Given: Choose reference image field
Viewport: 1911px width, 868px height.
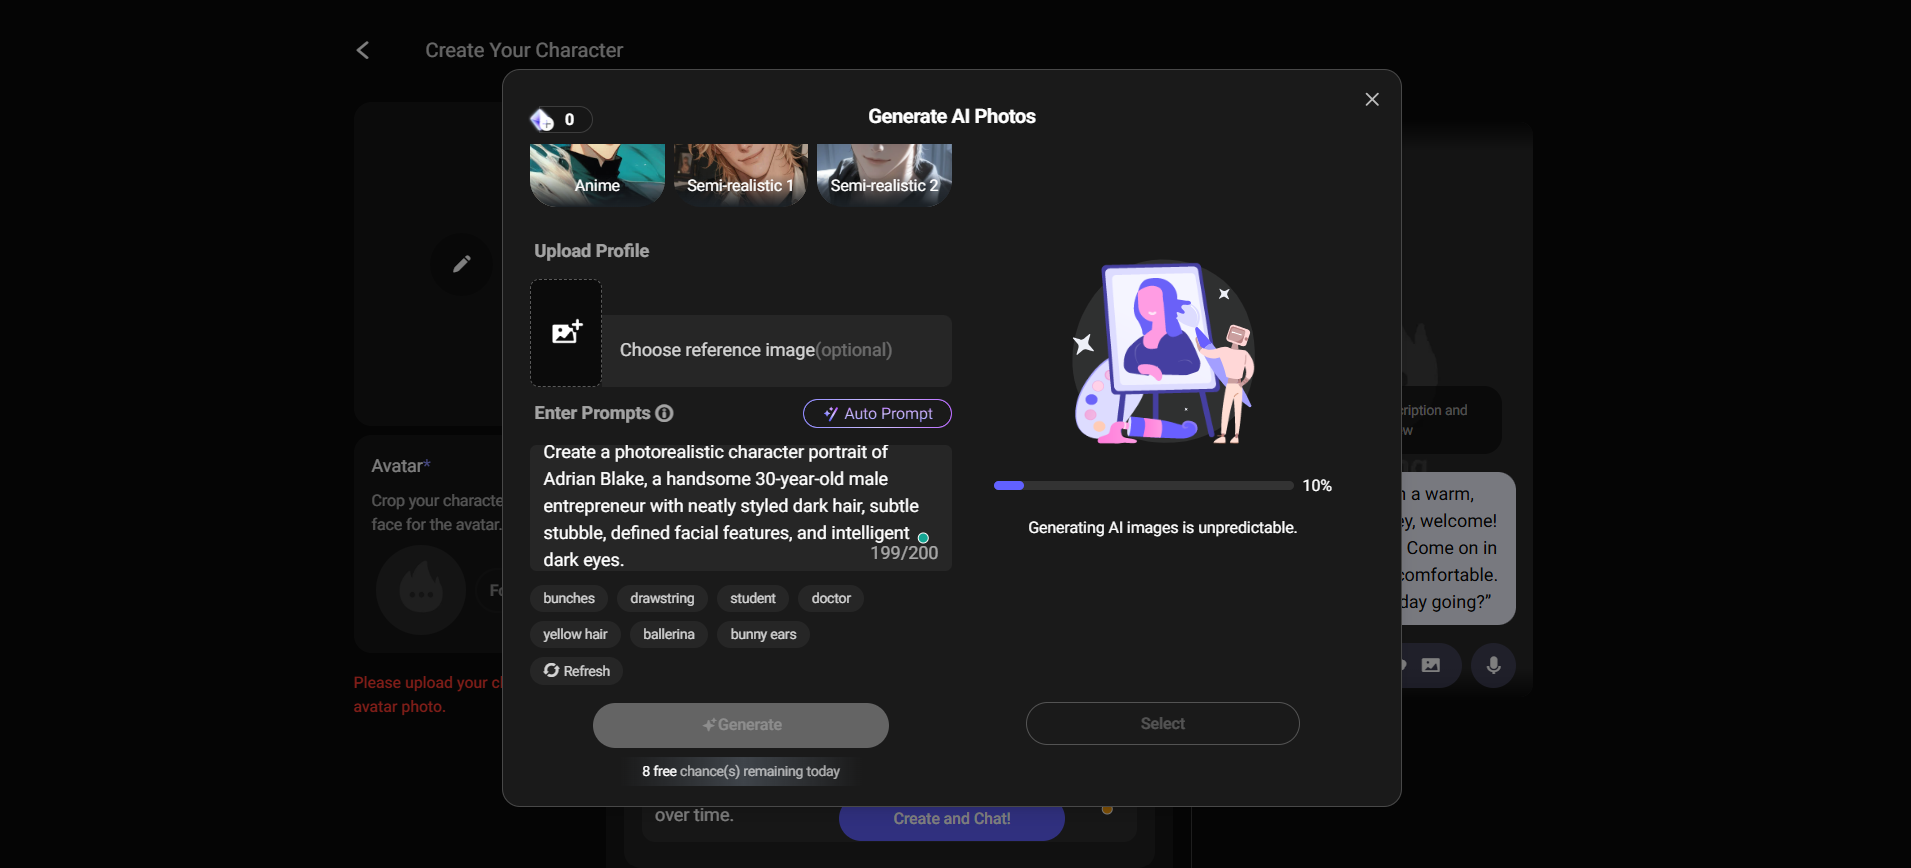Looking at the screenshot, I should coord(776,351).
